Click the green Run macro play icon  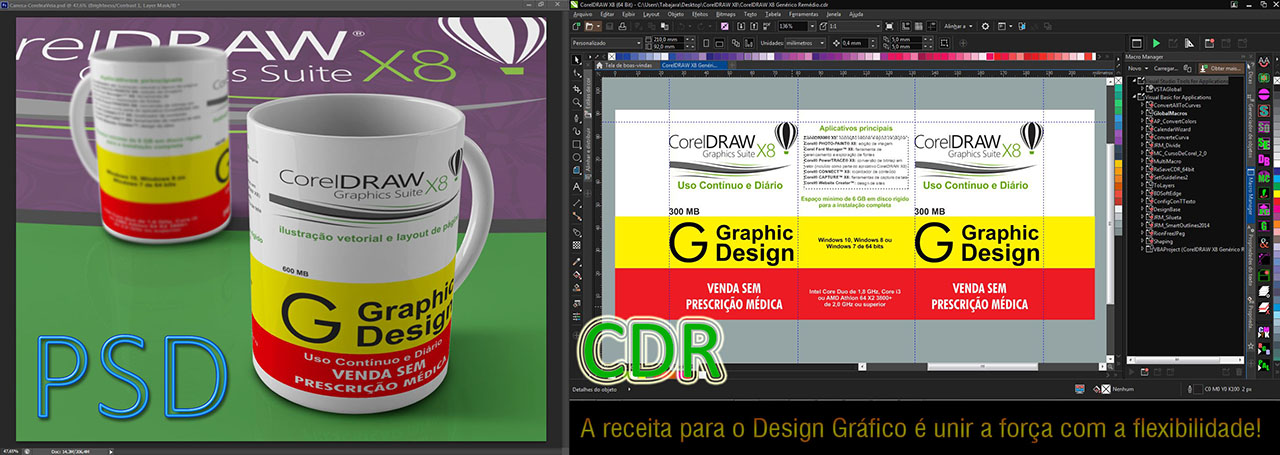pos(1156,43)
